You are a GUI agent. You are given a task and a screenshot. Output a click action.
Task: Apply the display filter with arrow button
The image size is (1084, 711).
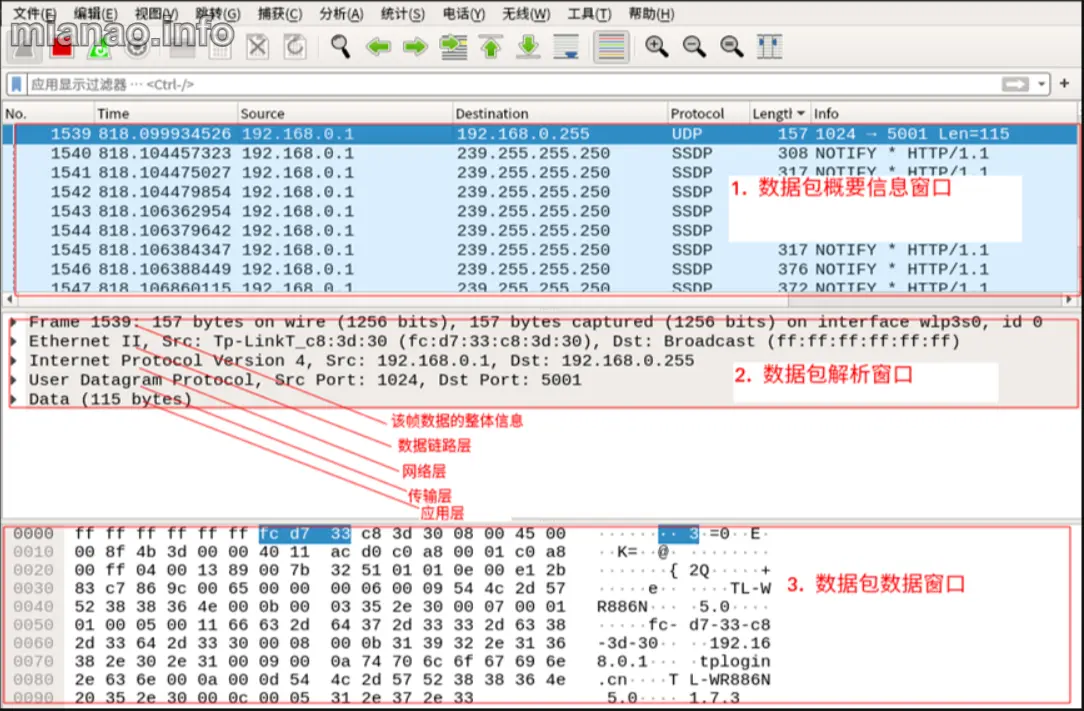[x=1015, y=84]
